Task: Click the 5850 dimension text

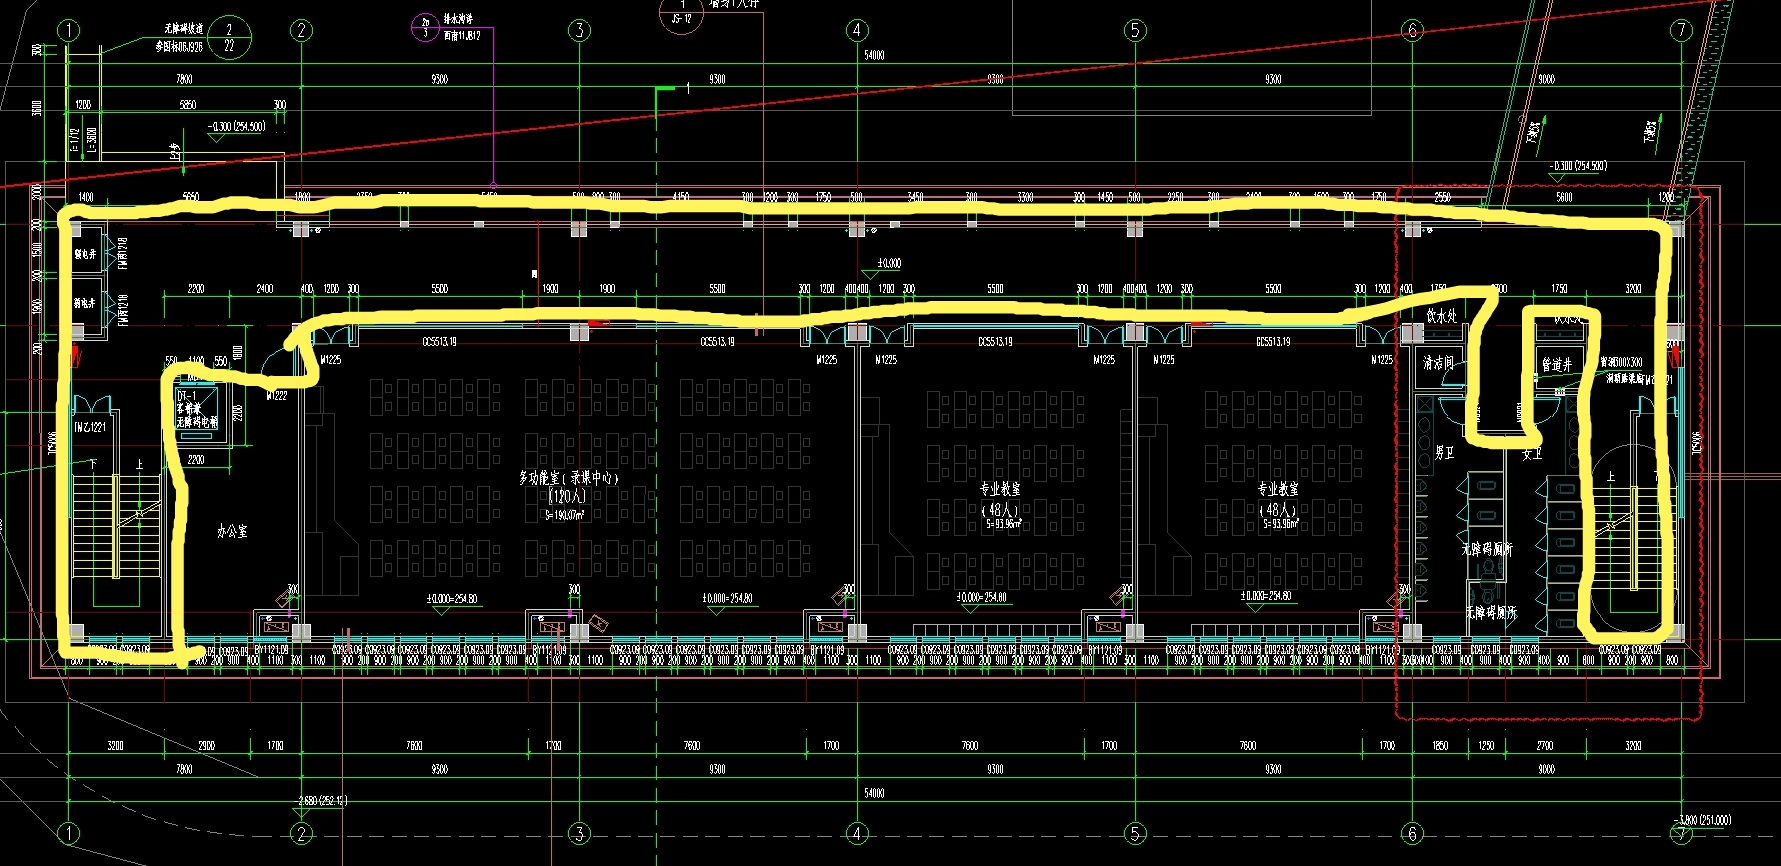Action: click(x=187, y=104)
